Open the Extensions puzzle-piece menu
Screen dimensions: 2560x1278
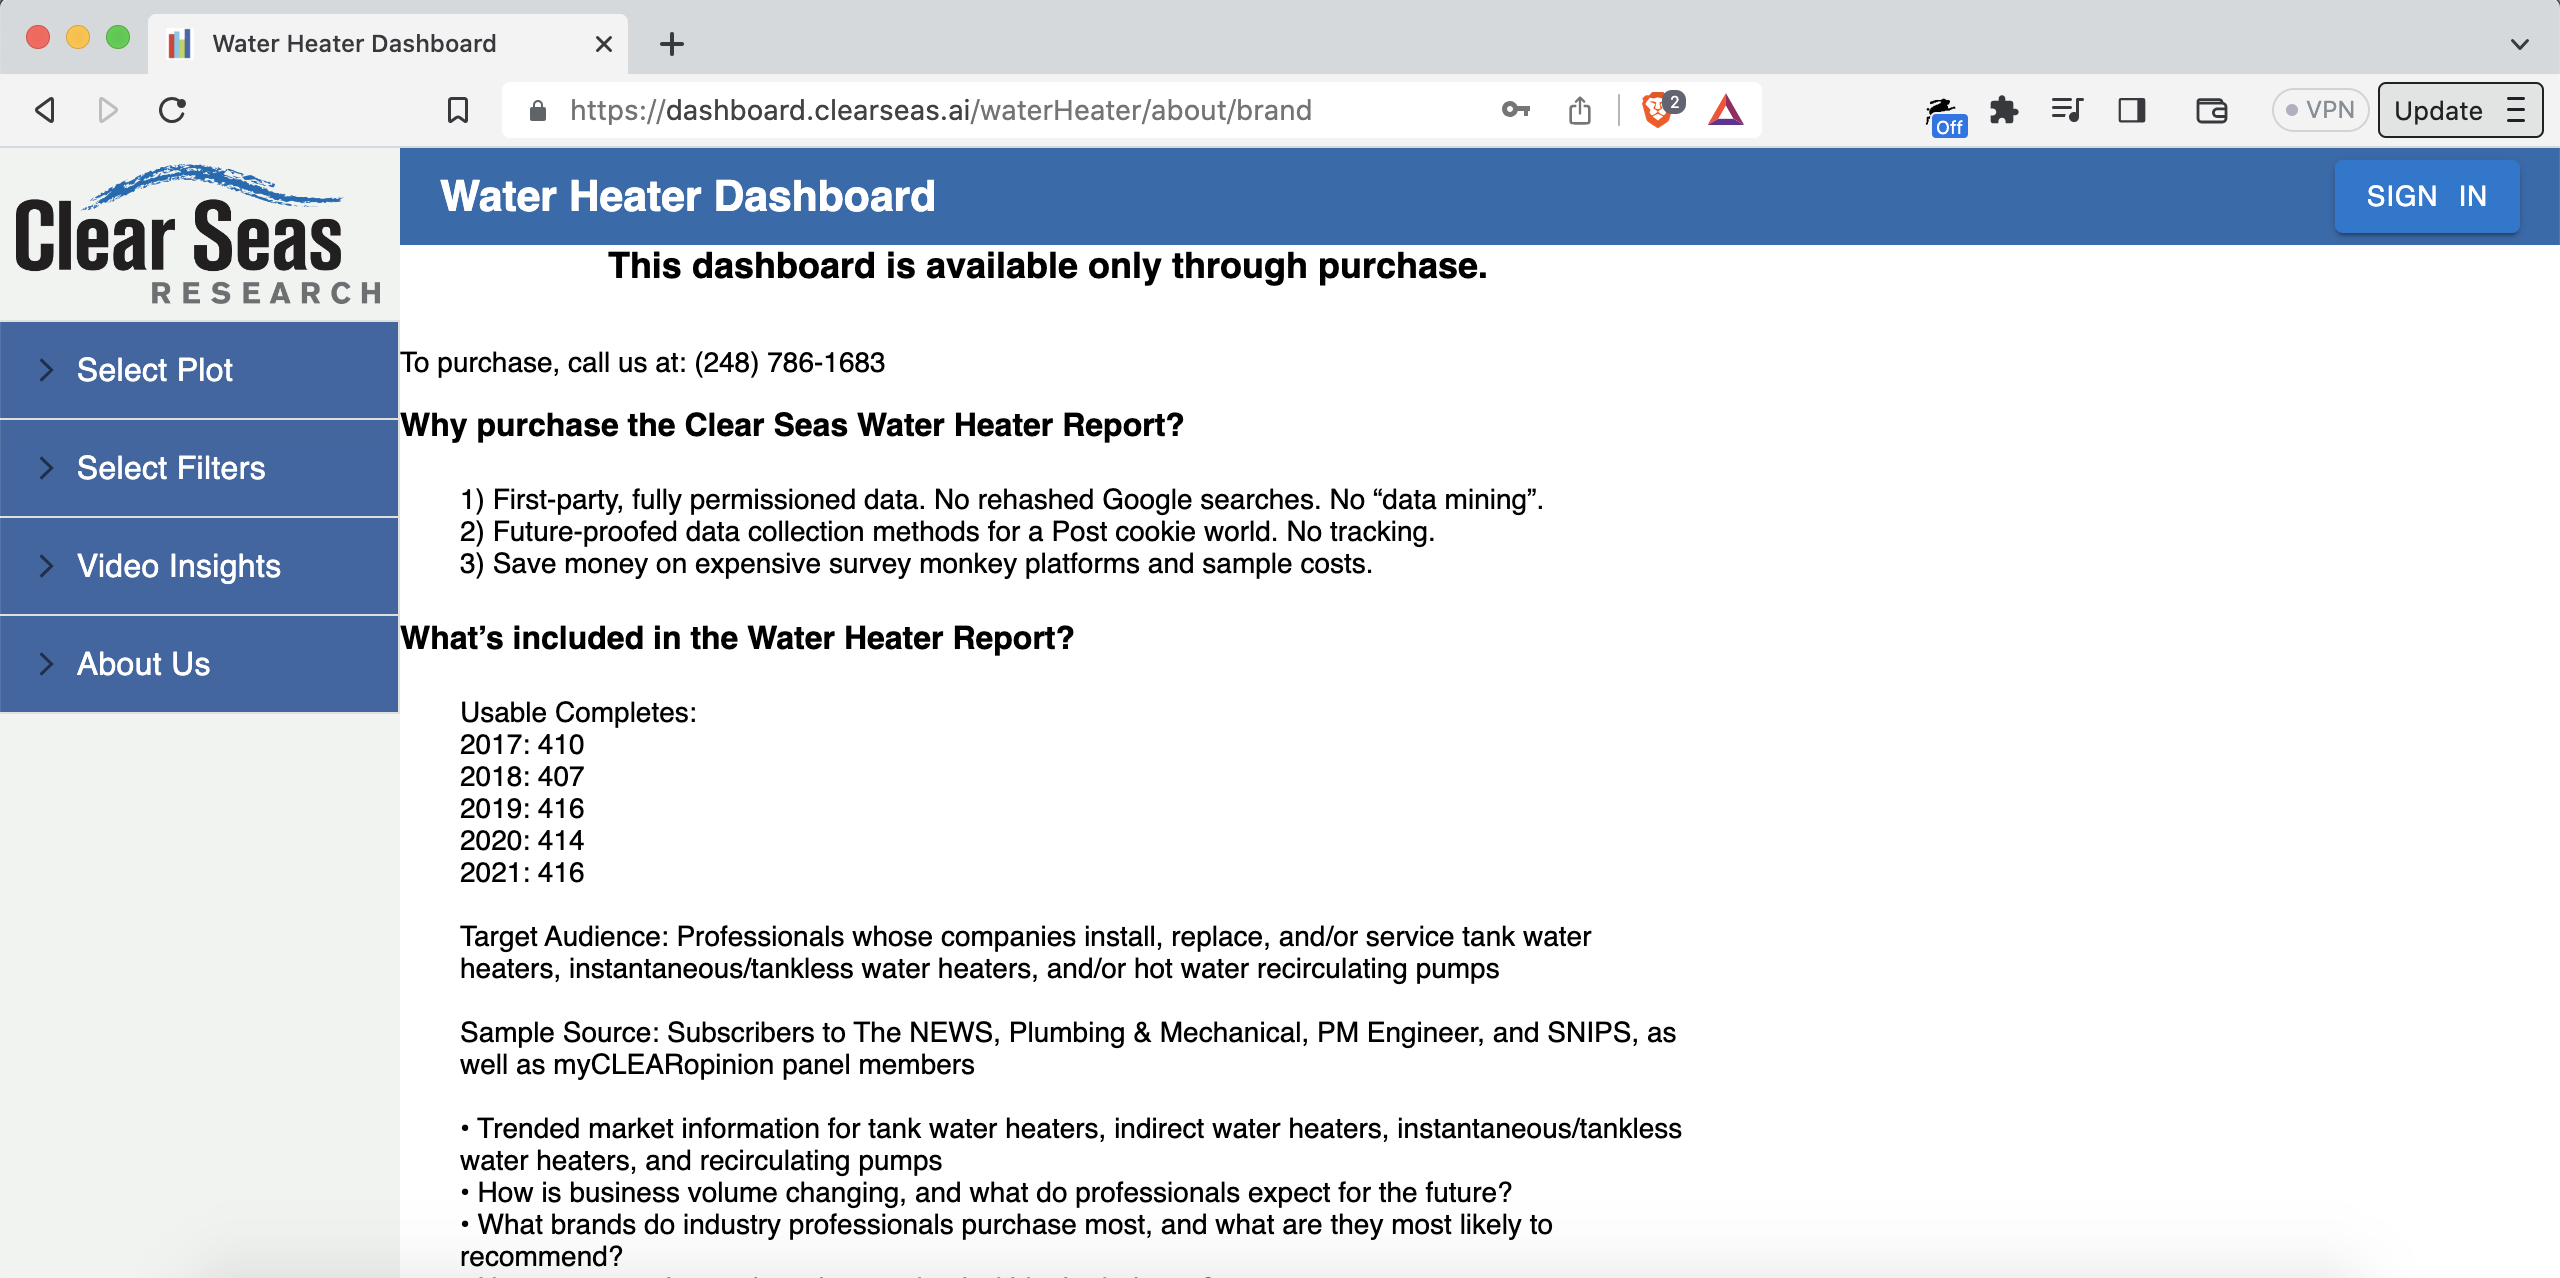click(x=2005, y=110)
